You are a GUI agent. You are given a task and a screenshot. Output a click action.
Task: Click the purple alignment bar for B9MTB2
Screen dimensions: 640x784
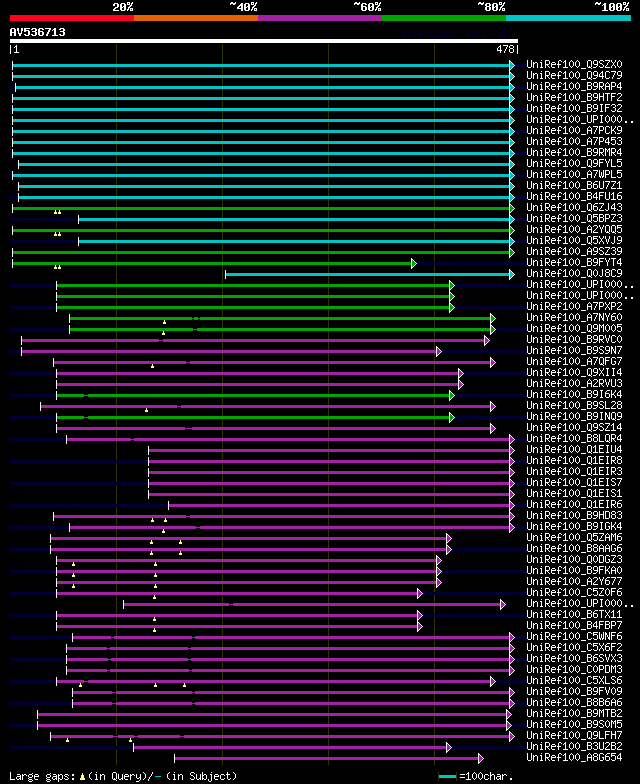(272, 714)
